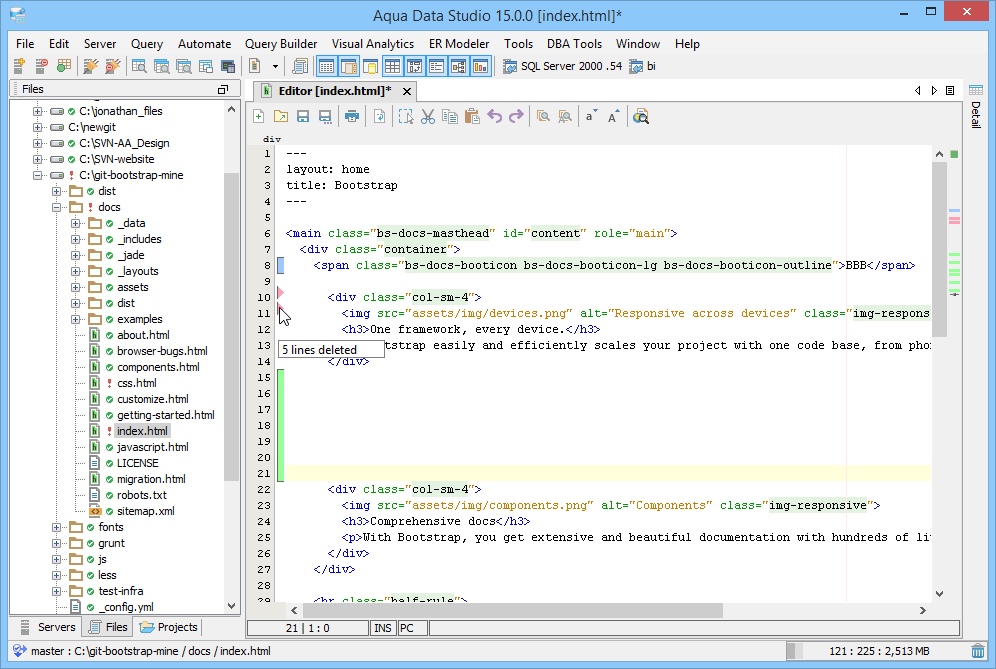Switch to the Projects tab
The width and height of the screenshot is (996, 669).
tap(169, 627)
